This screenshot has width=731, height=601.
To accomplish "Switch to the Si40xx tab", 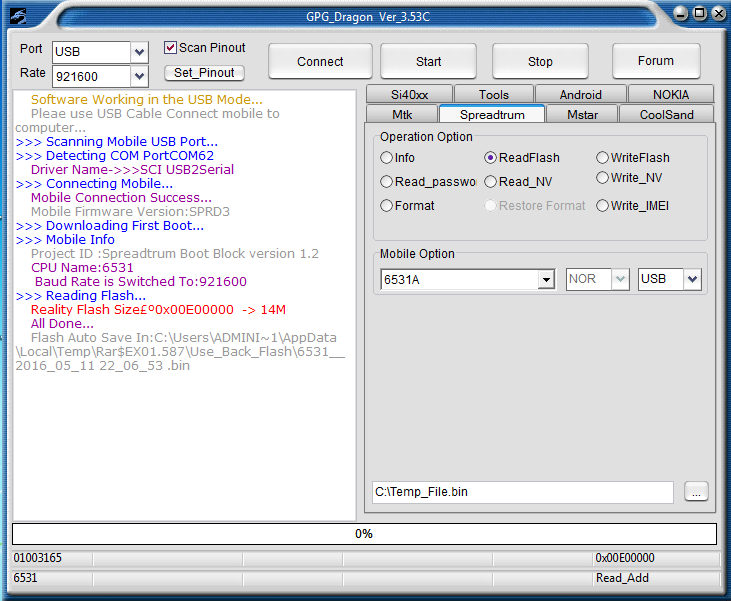I will (409, 94).
